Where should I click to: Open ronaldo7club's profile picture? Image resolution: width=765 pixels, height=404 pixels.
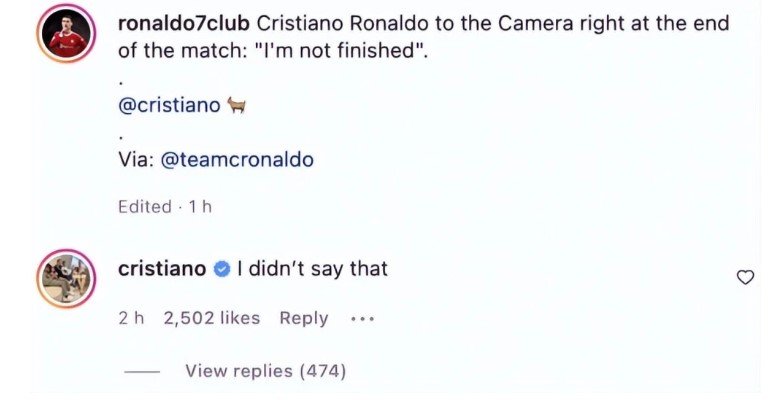66,37
